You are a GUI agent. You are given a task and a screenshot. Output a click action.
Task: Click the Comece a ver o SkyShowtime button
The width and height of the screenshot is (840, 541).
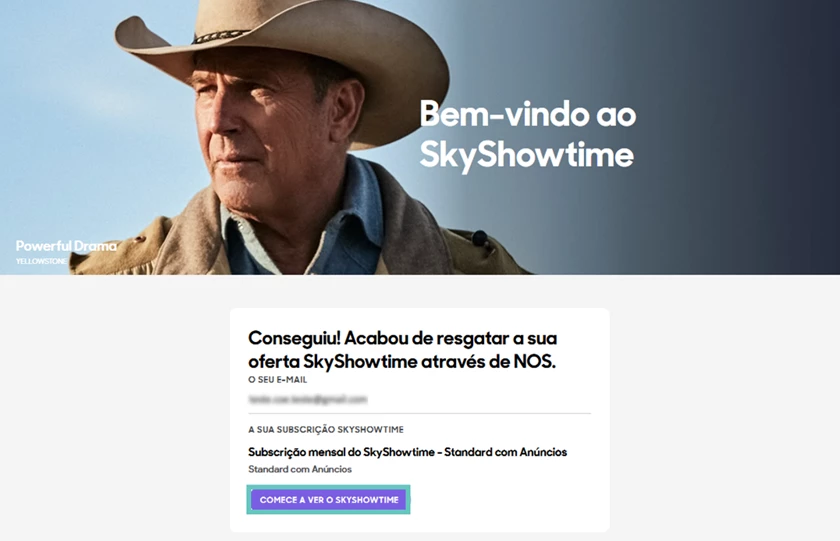coord(329,500)
